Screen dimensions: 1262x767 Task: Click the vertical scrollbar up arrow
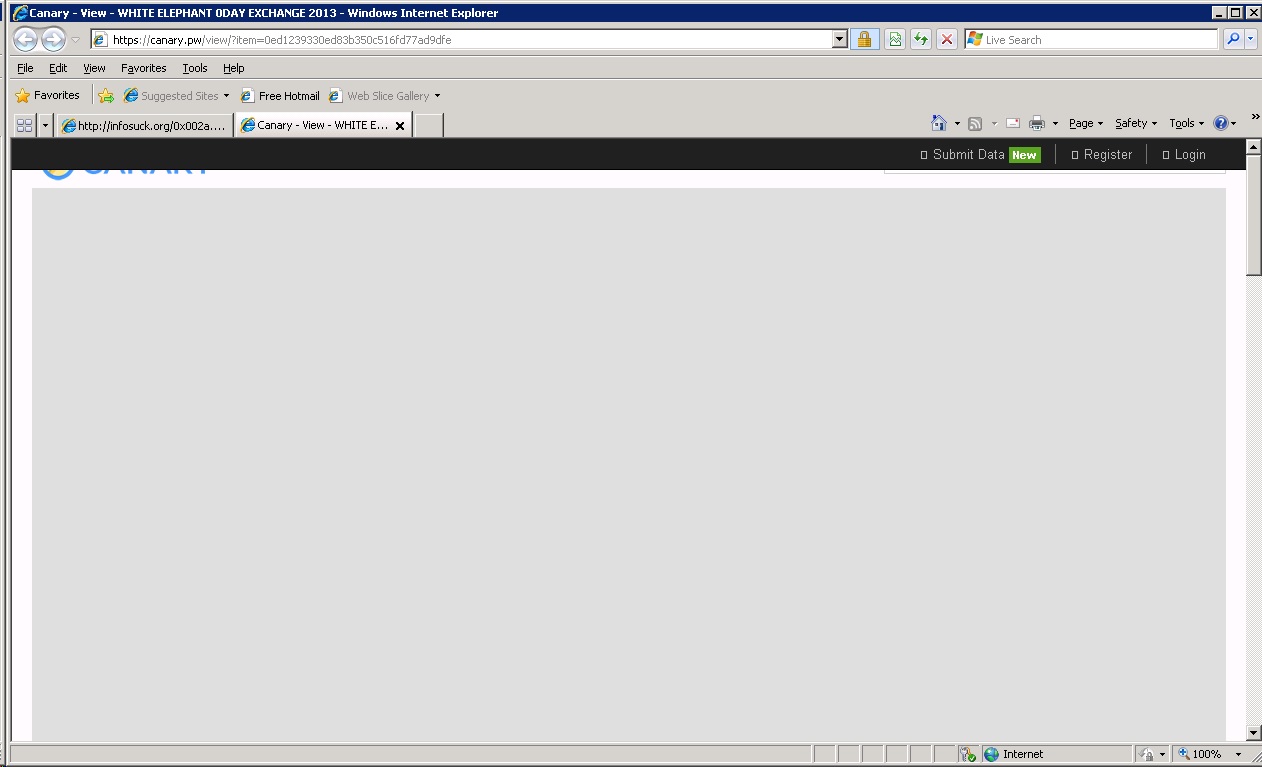(1254, 147)
